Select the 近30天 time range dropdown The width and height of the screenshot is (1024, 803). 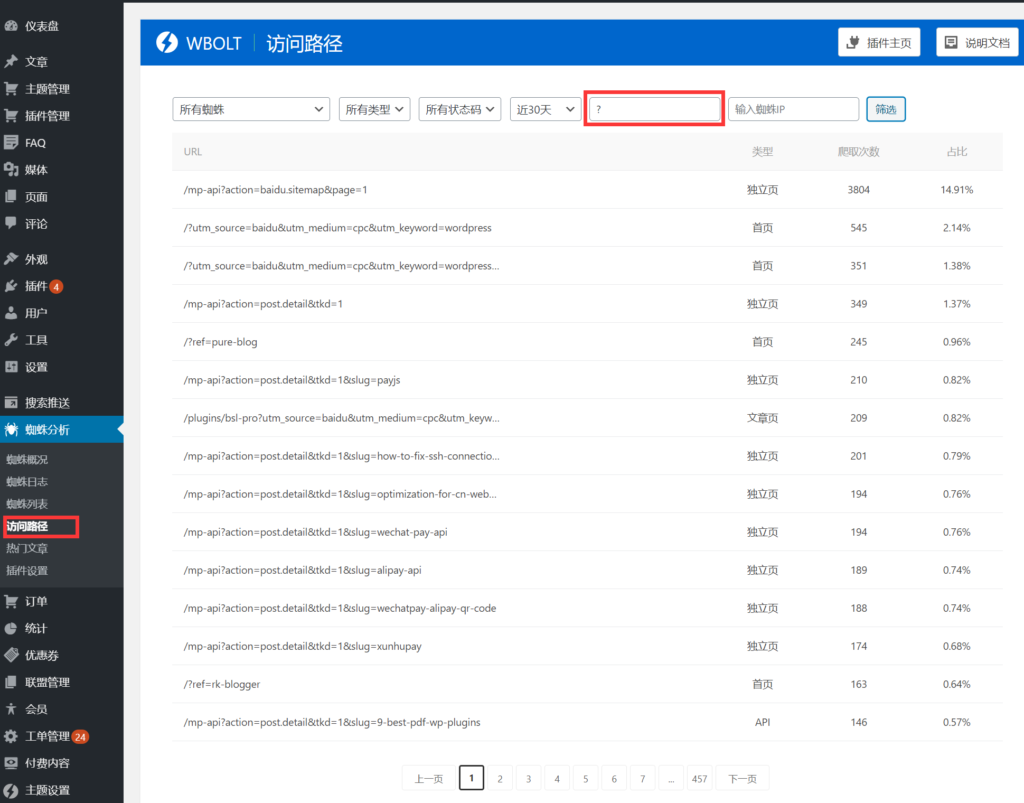(545, 109)
